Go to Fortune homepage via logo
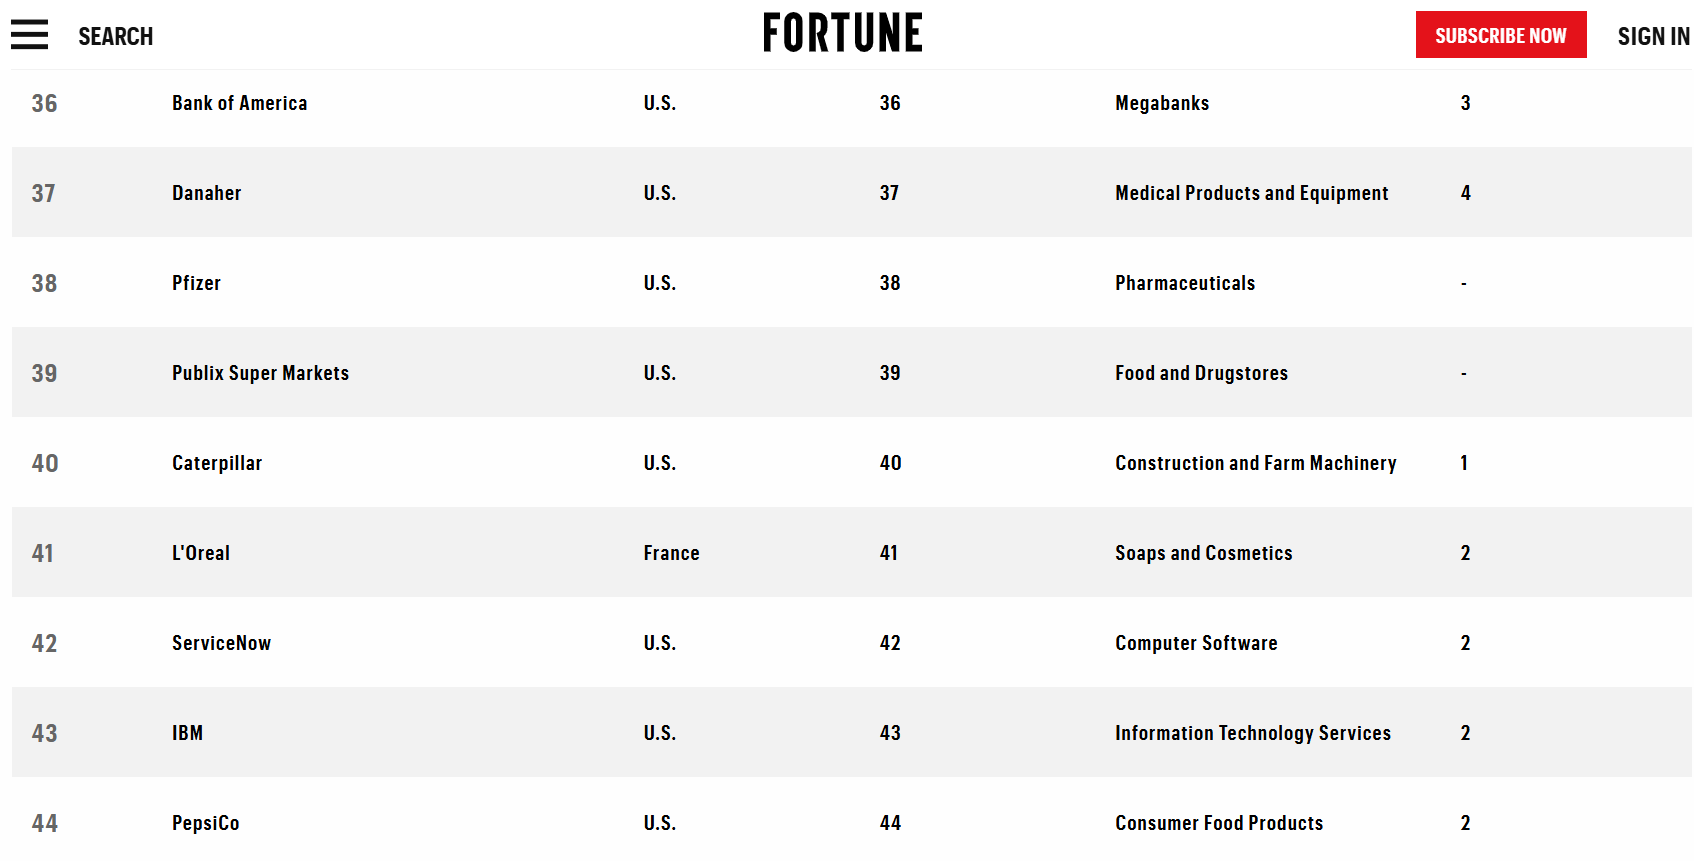 coord(842,33)
